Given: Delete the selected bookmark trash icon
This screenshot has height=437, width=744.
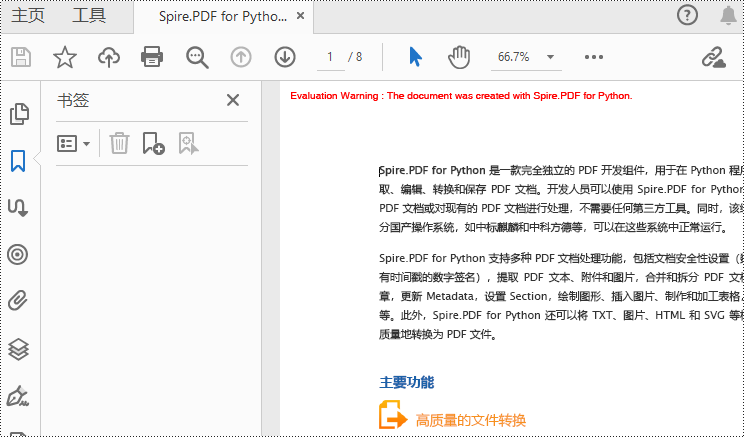Looking at the screenshot, I should 119,143.
